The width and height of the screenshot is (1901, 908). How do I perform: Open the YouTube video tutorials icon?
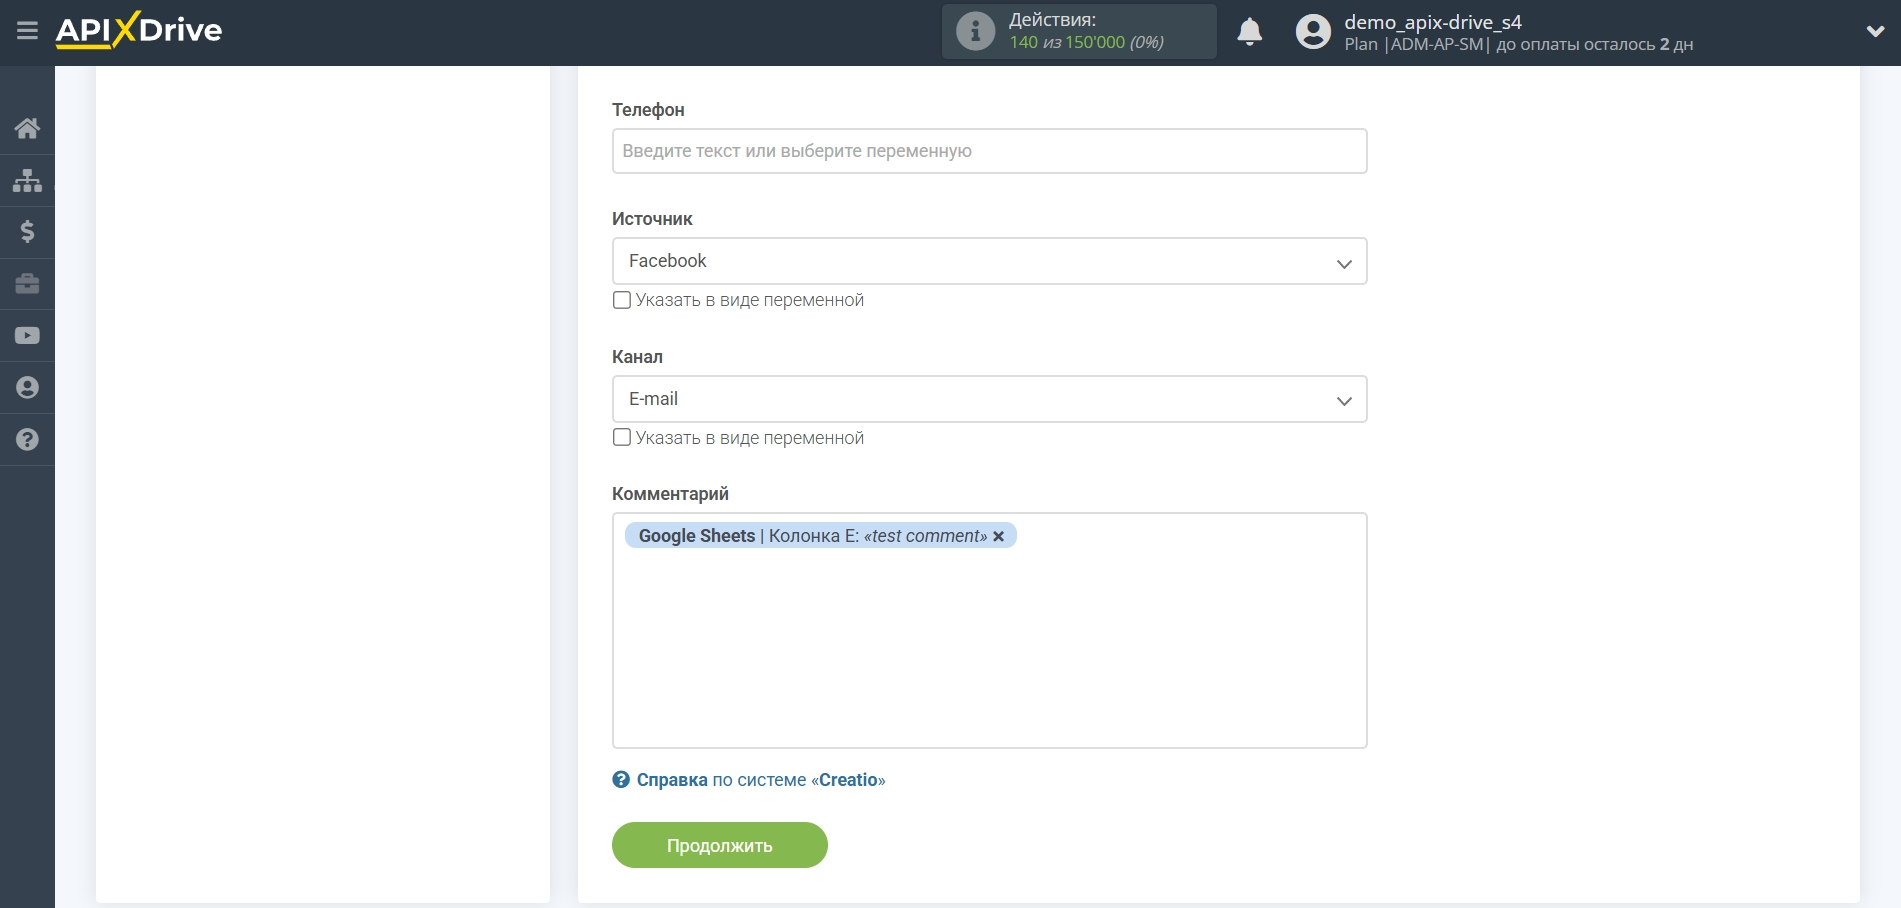click(x=27, y=336)
